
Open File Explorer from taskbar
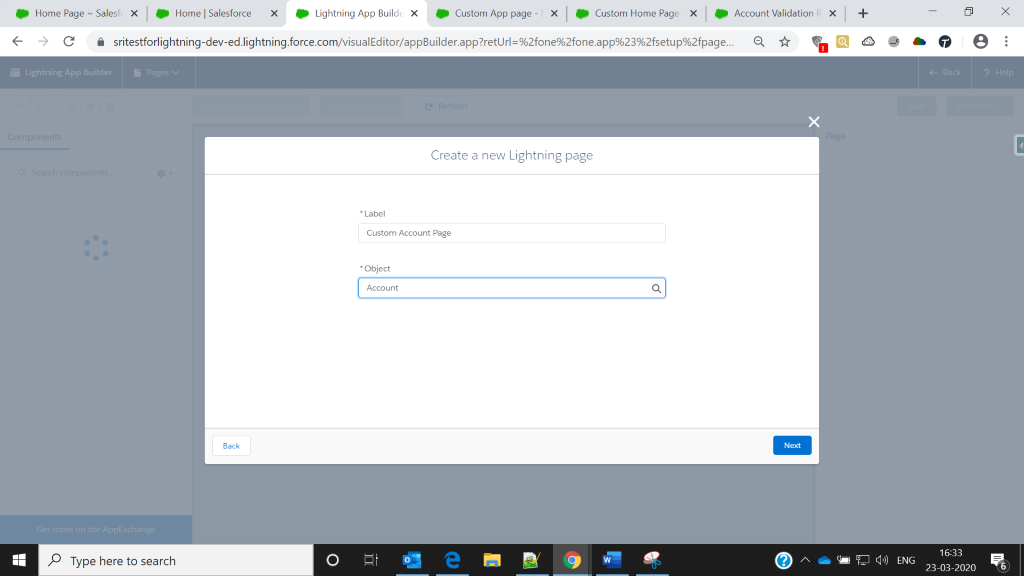(491, 560)
